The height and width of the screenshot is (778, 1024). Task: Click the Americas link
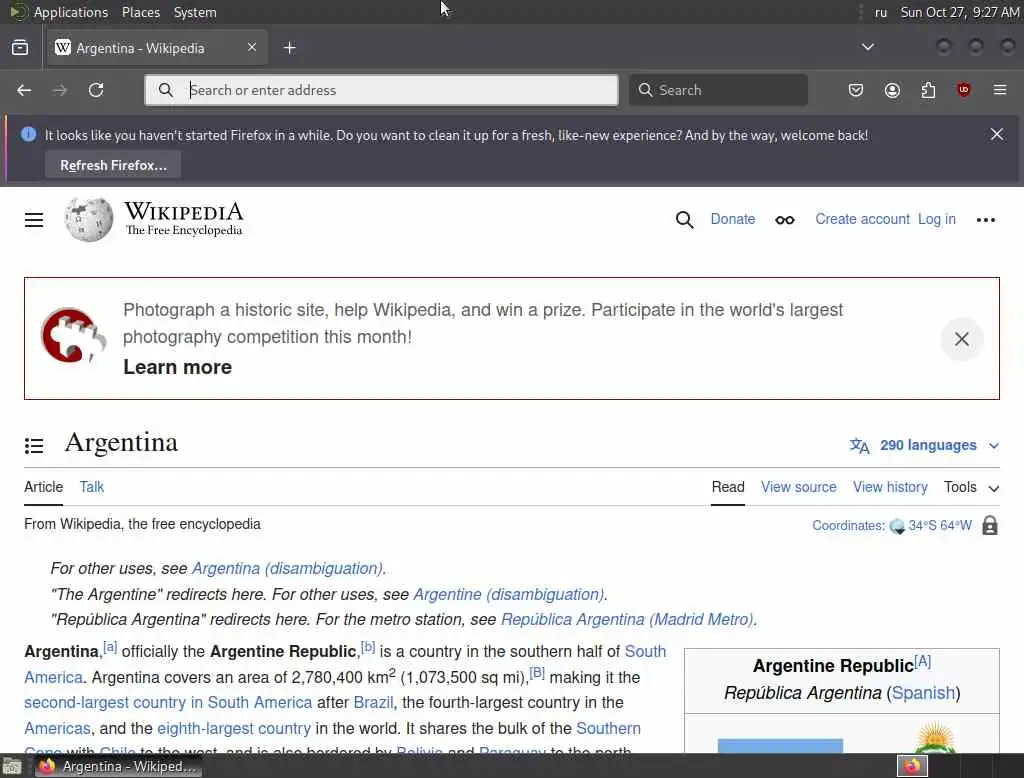(57, 728)
